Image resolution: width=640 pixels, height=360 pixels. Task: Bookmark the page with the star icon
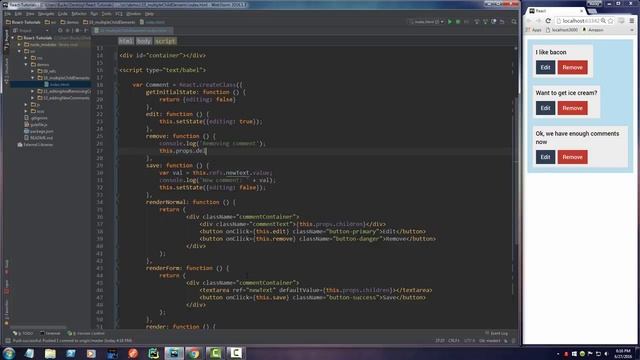[611, 21]
